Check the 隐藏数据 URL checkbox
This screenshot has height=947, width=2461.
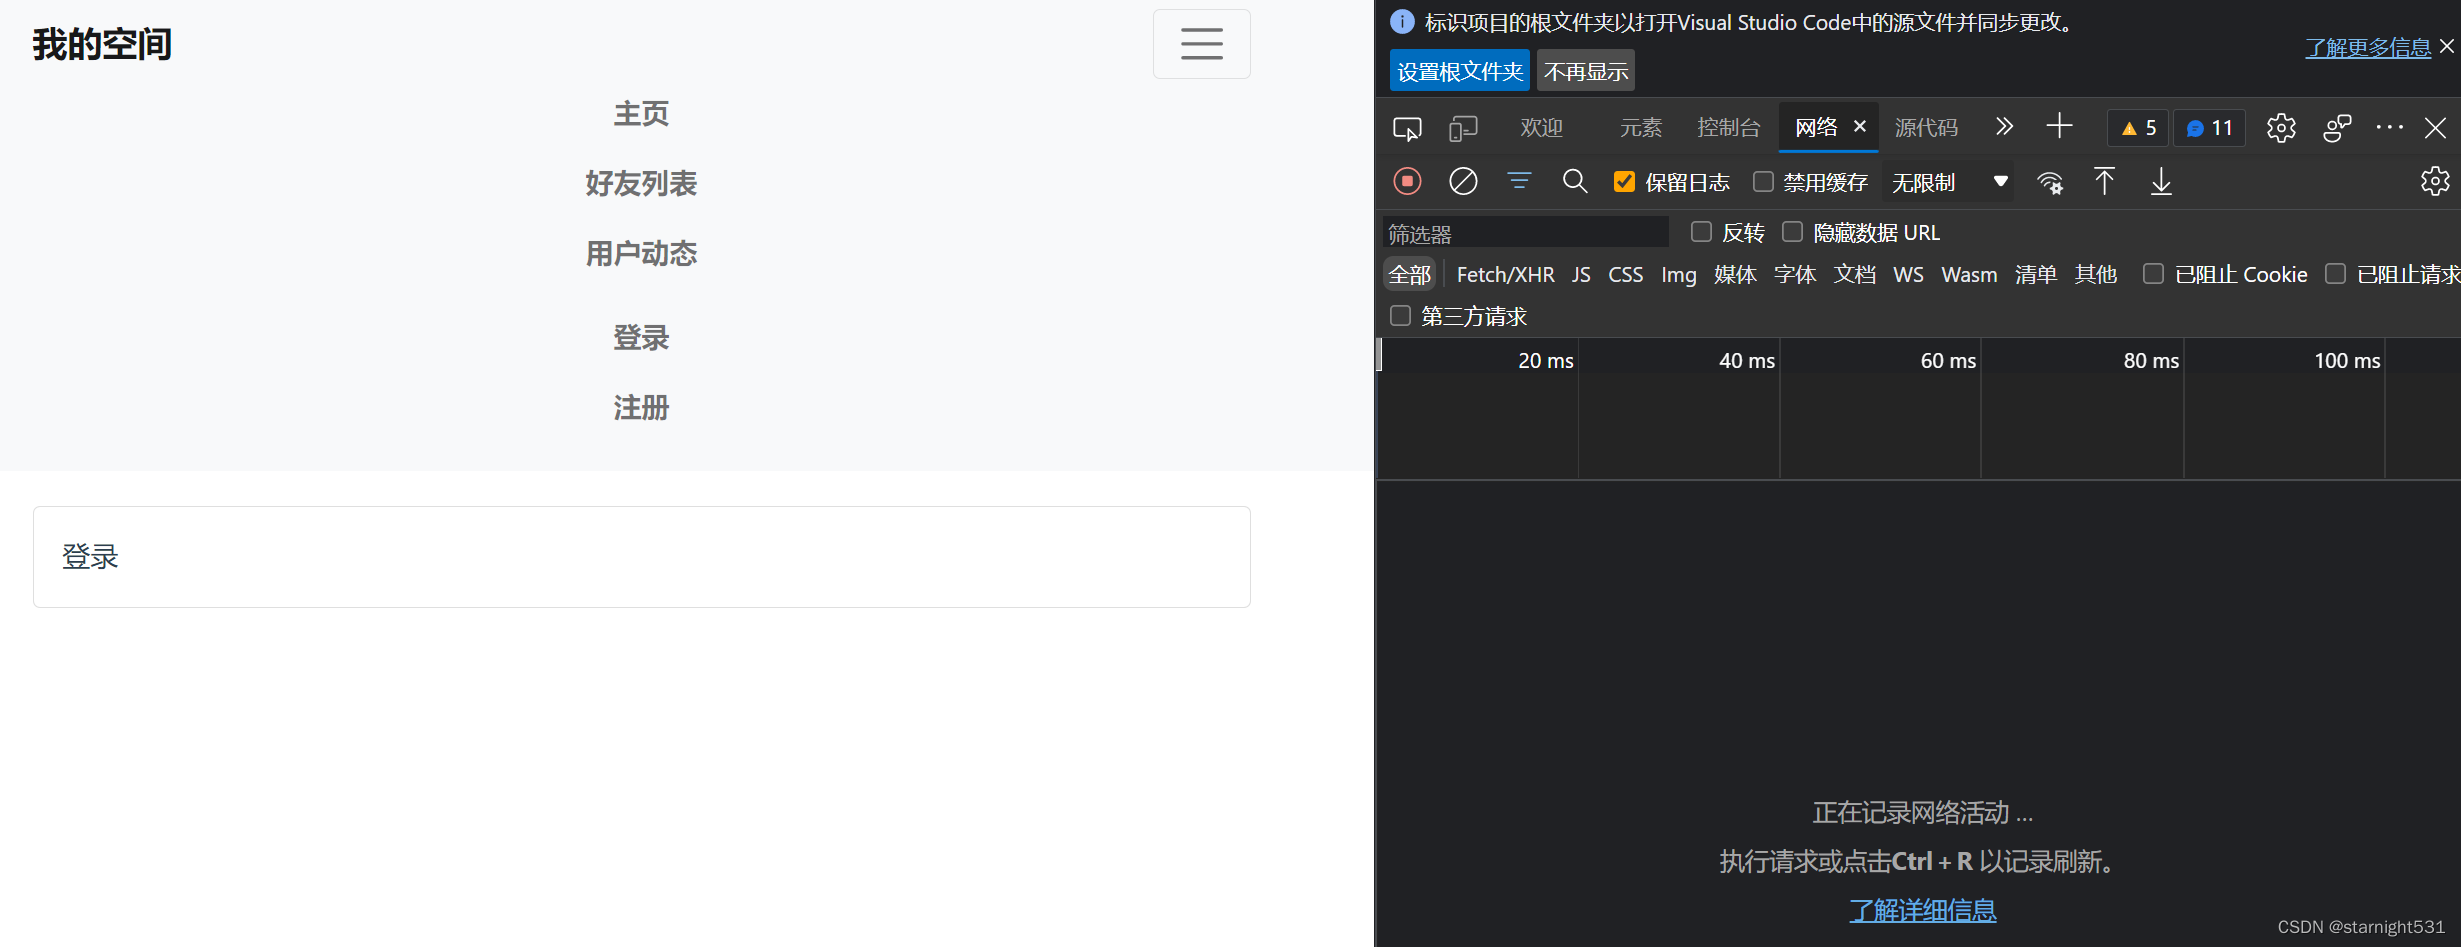tap(1792, 232)
